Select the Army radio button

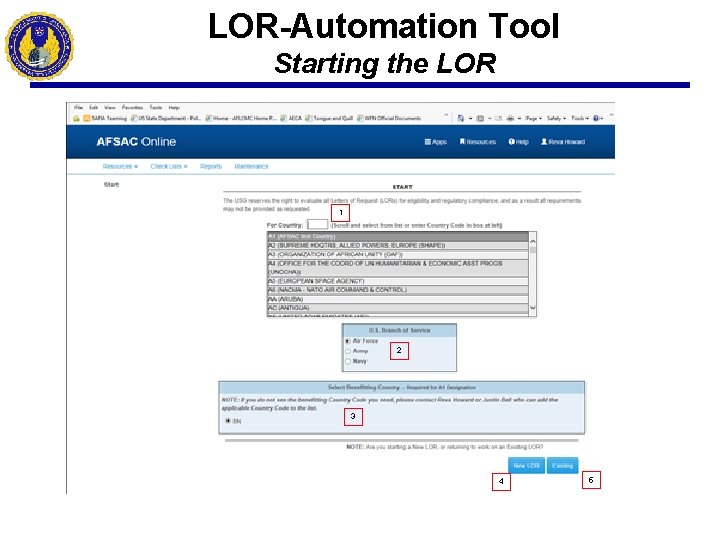(x=348, y=351)
